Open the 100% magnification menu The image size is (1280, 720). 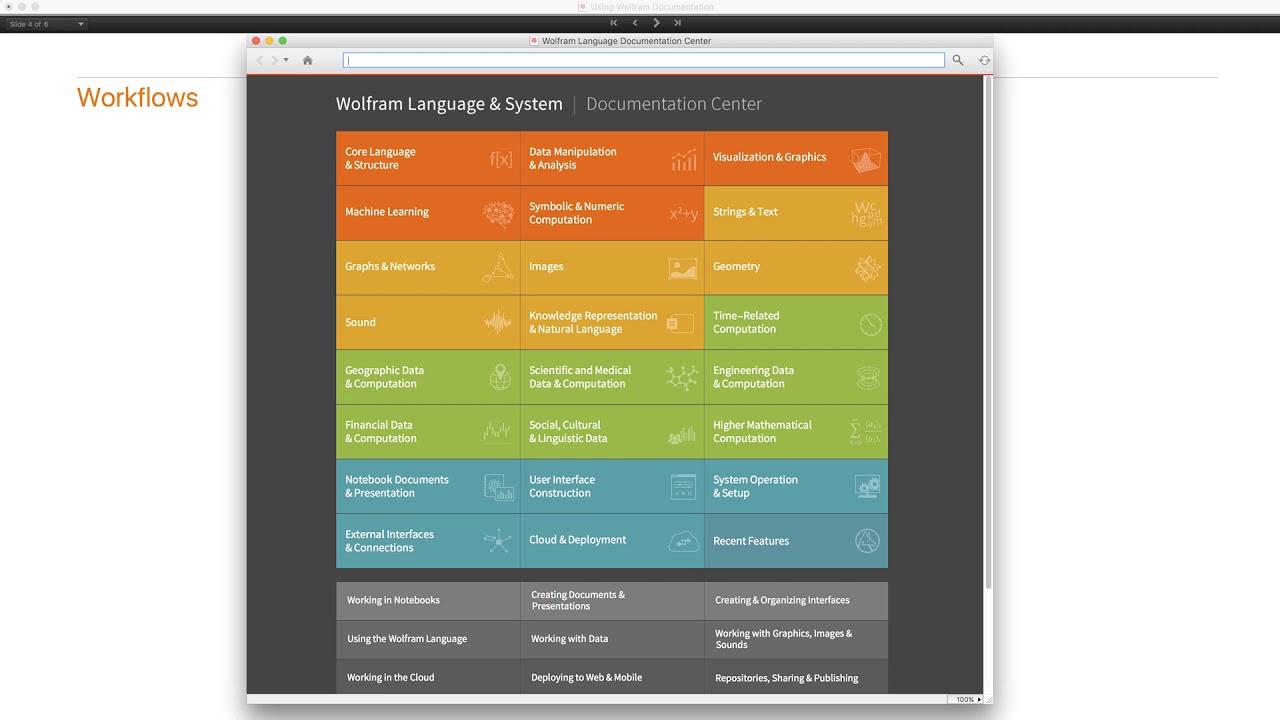(x=967, y=699)
